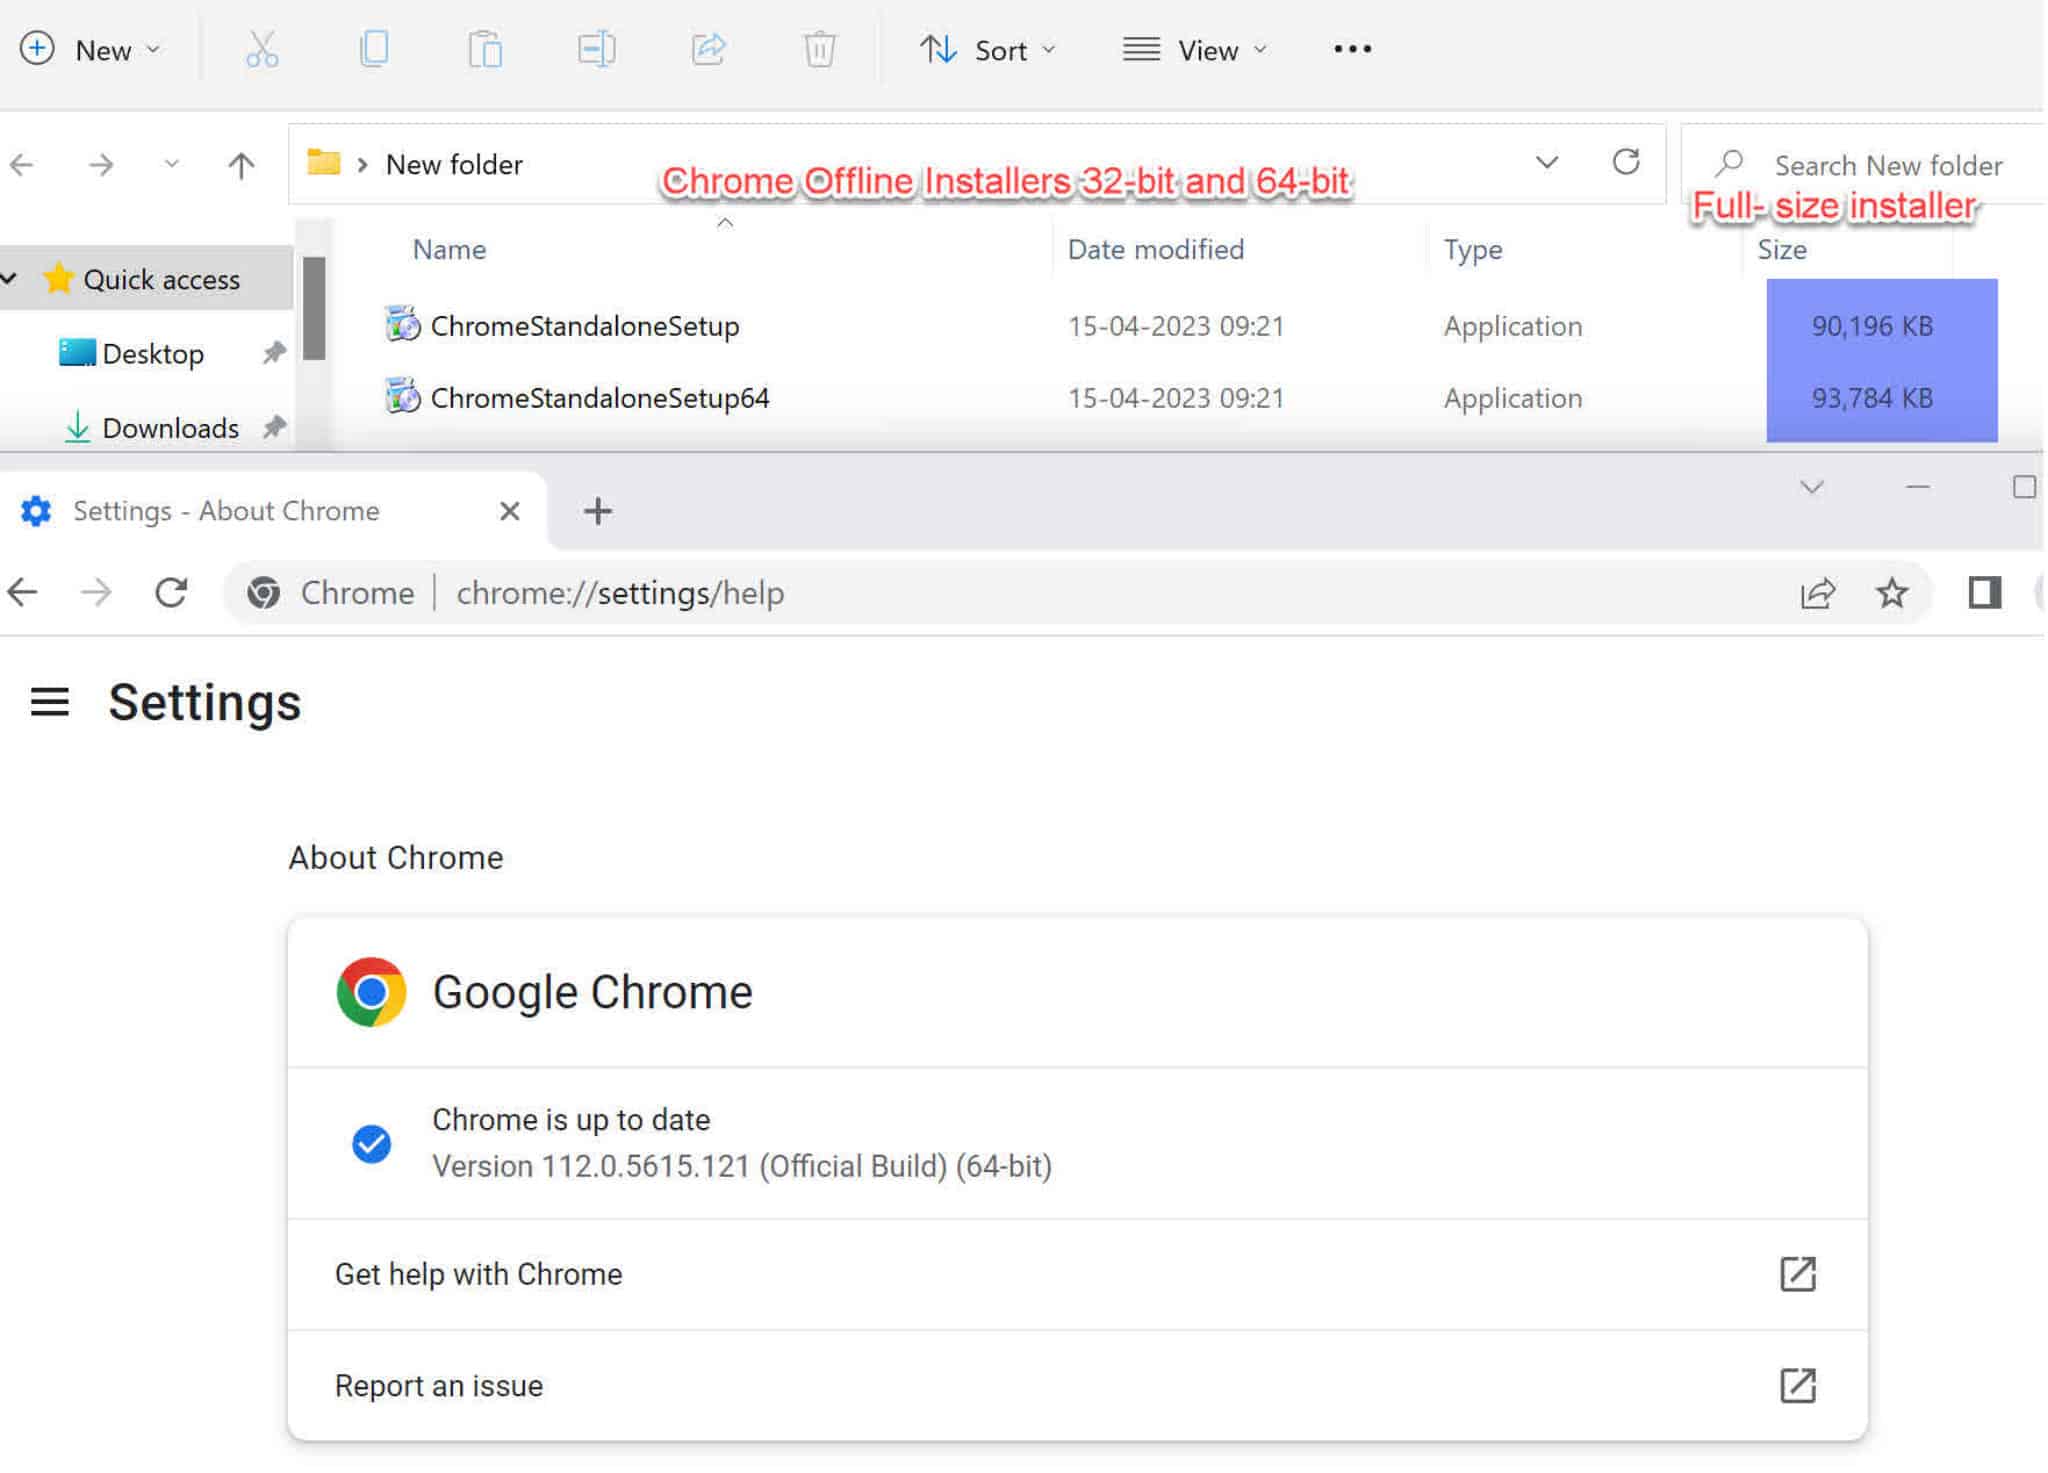The height and width of the screenshot is (1473, 2048).
Task: Open a new Chrome tab
Action: [597, 511]
